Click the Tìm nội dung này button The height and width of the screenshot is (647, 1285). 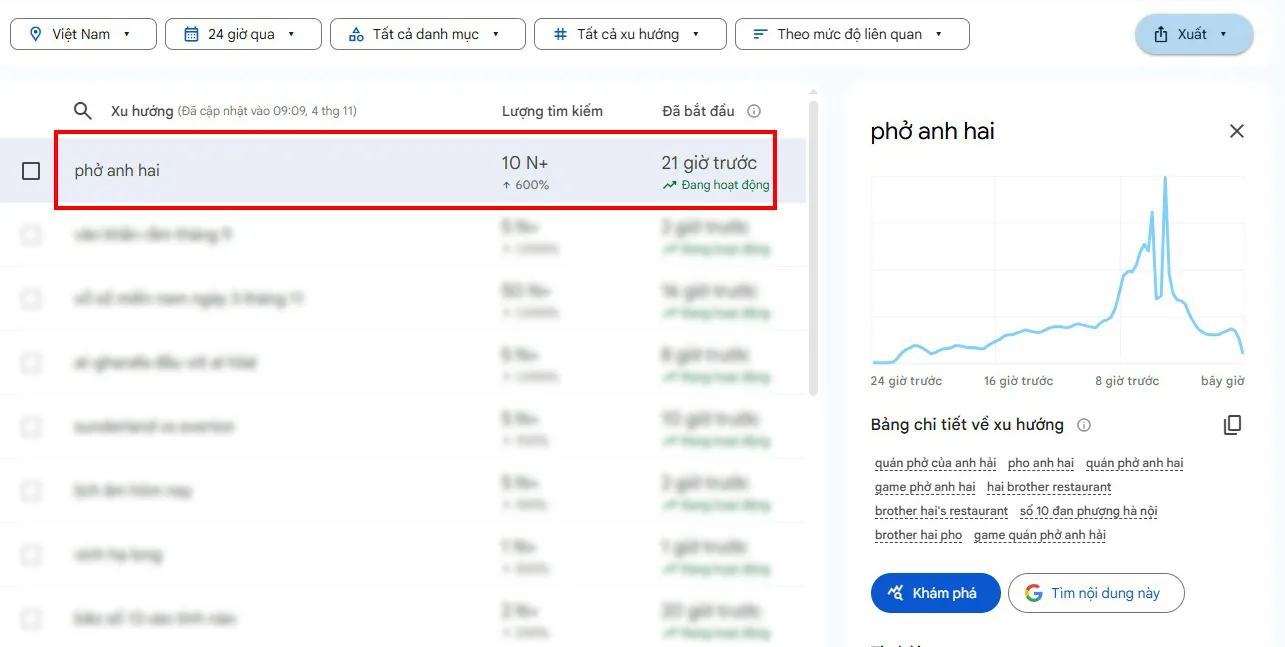click(1095, 593)
